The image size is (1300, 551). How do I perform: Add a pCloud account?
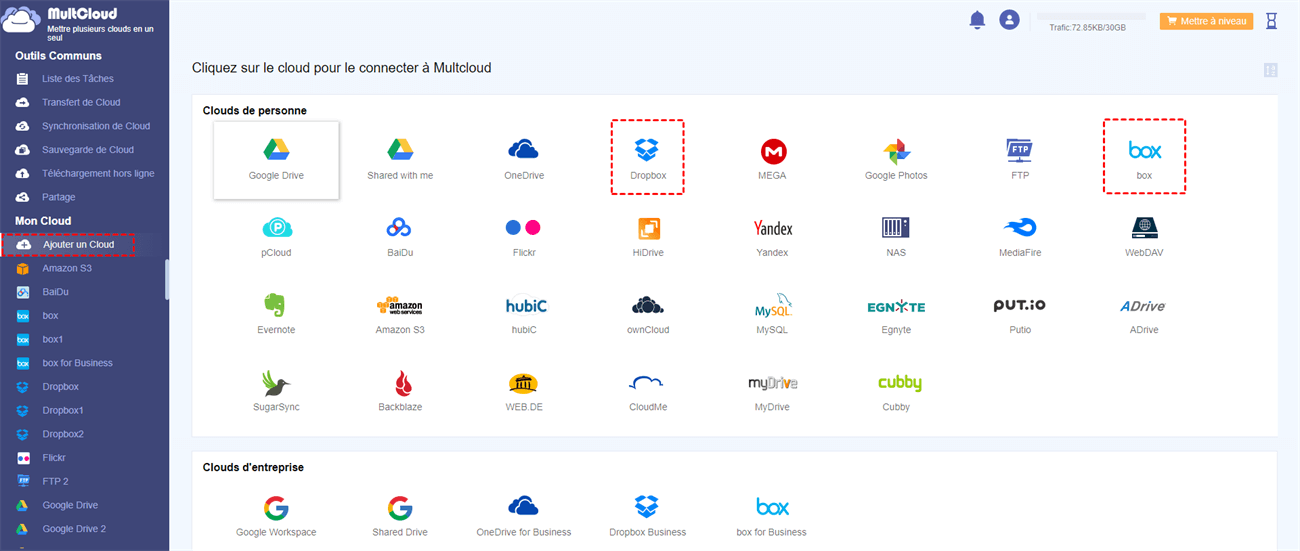[x=276, y=238]
